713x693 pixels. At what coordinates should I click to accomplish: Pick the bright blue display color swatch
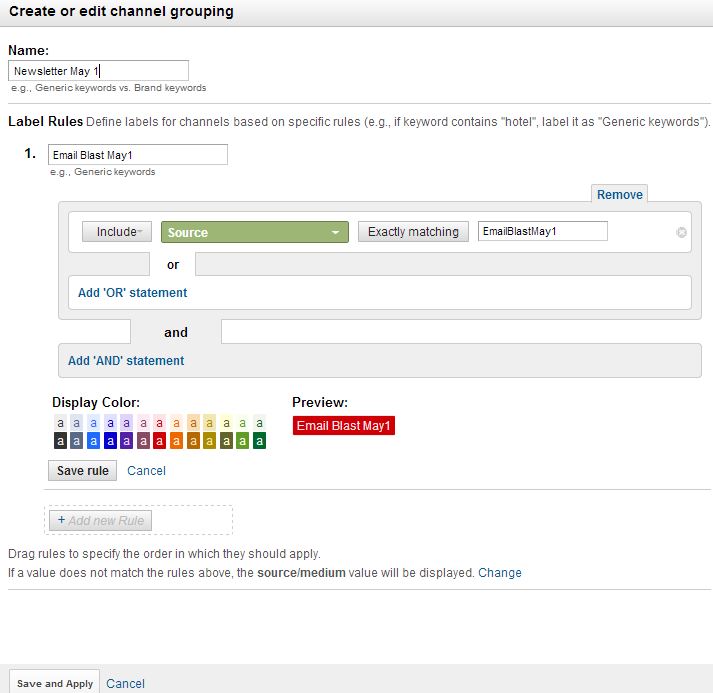93,440
